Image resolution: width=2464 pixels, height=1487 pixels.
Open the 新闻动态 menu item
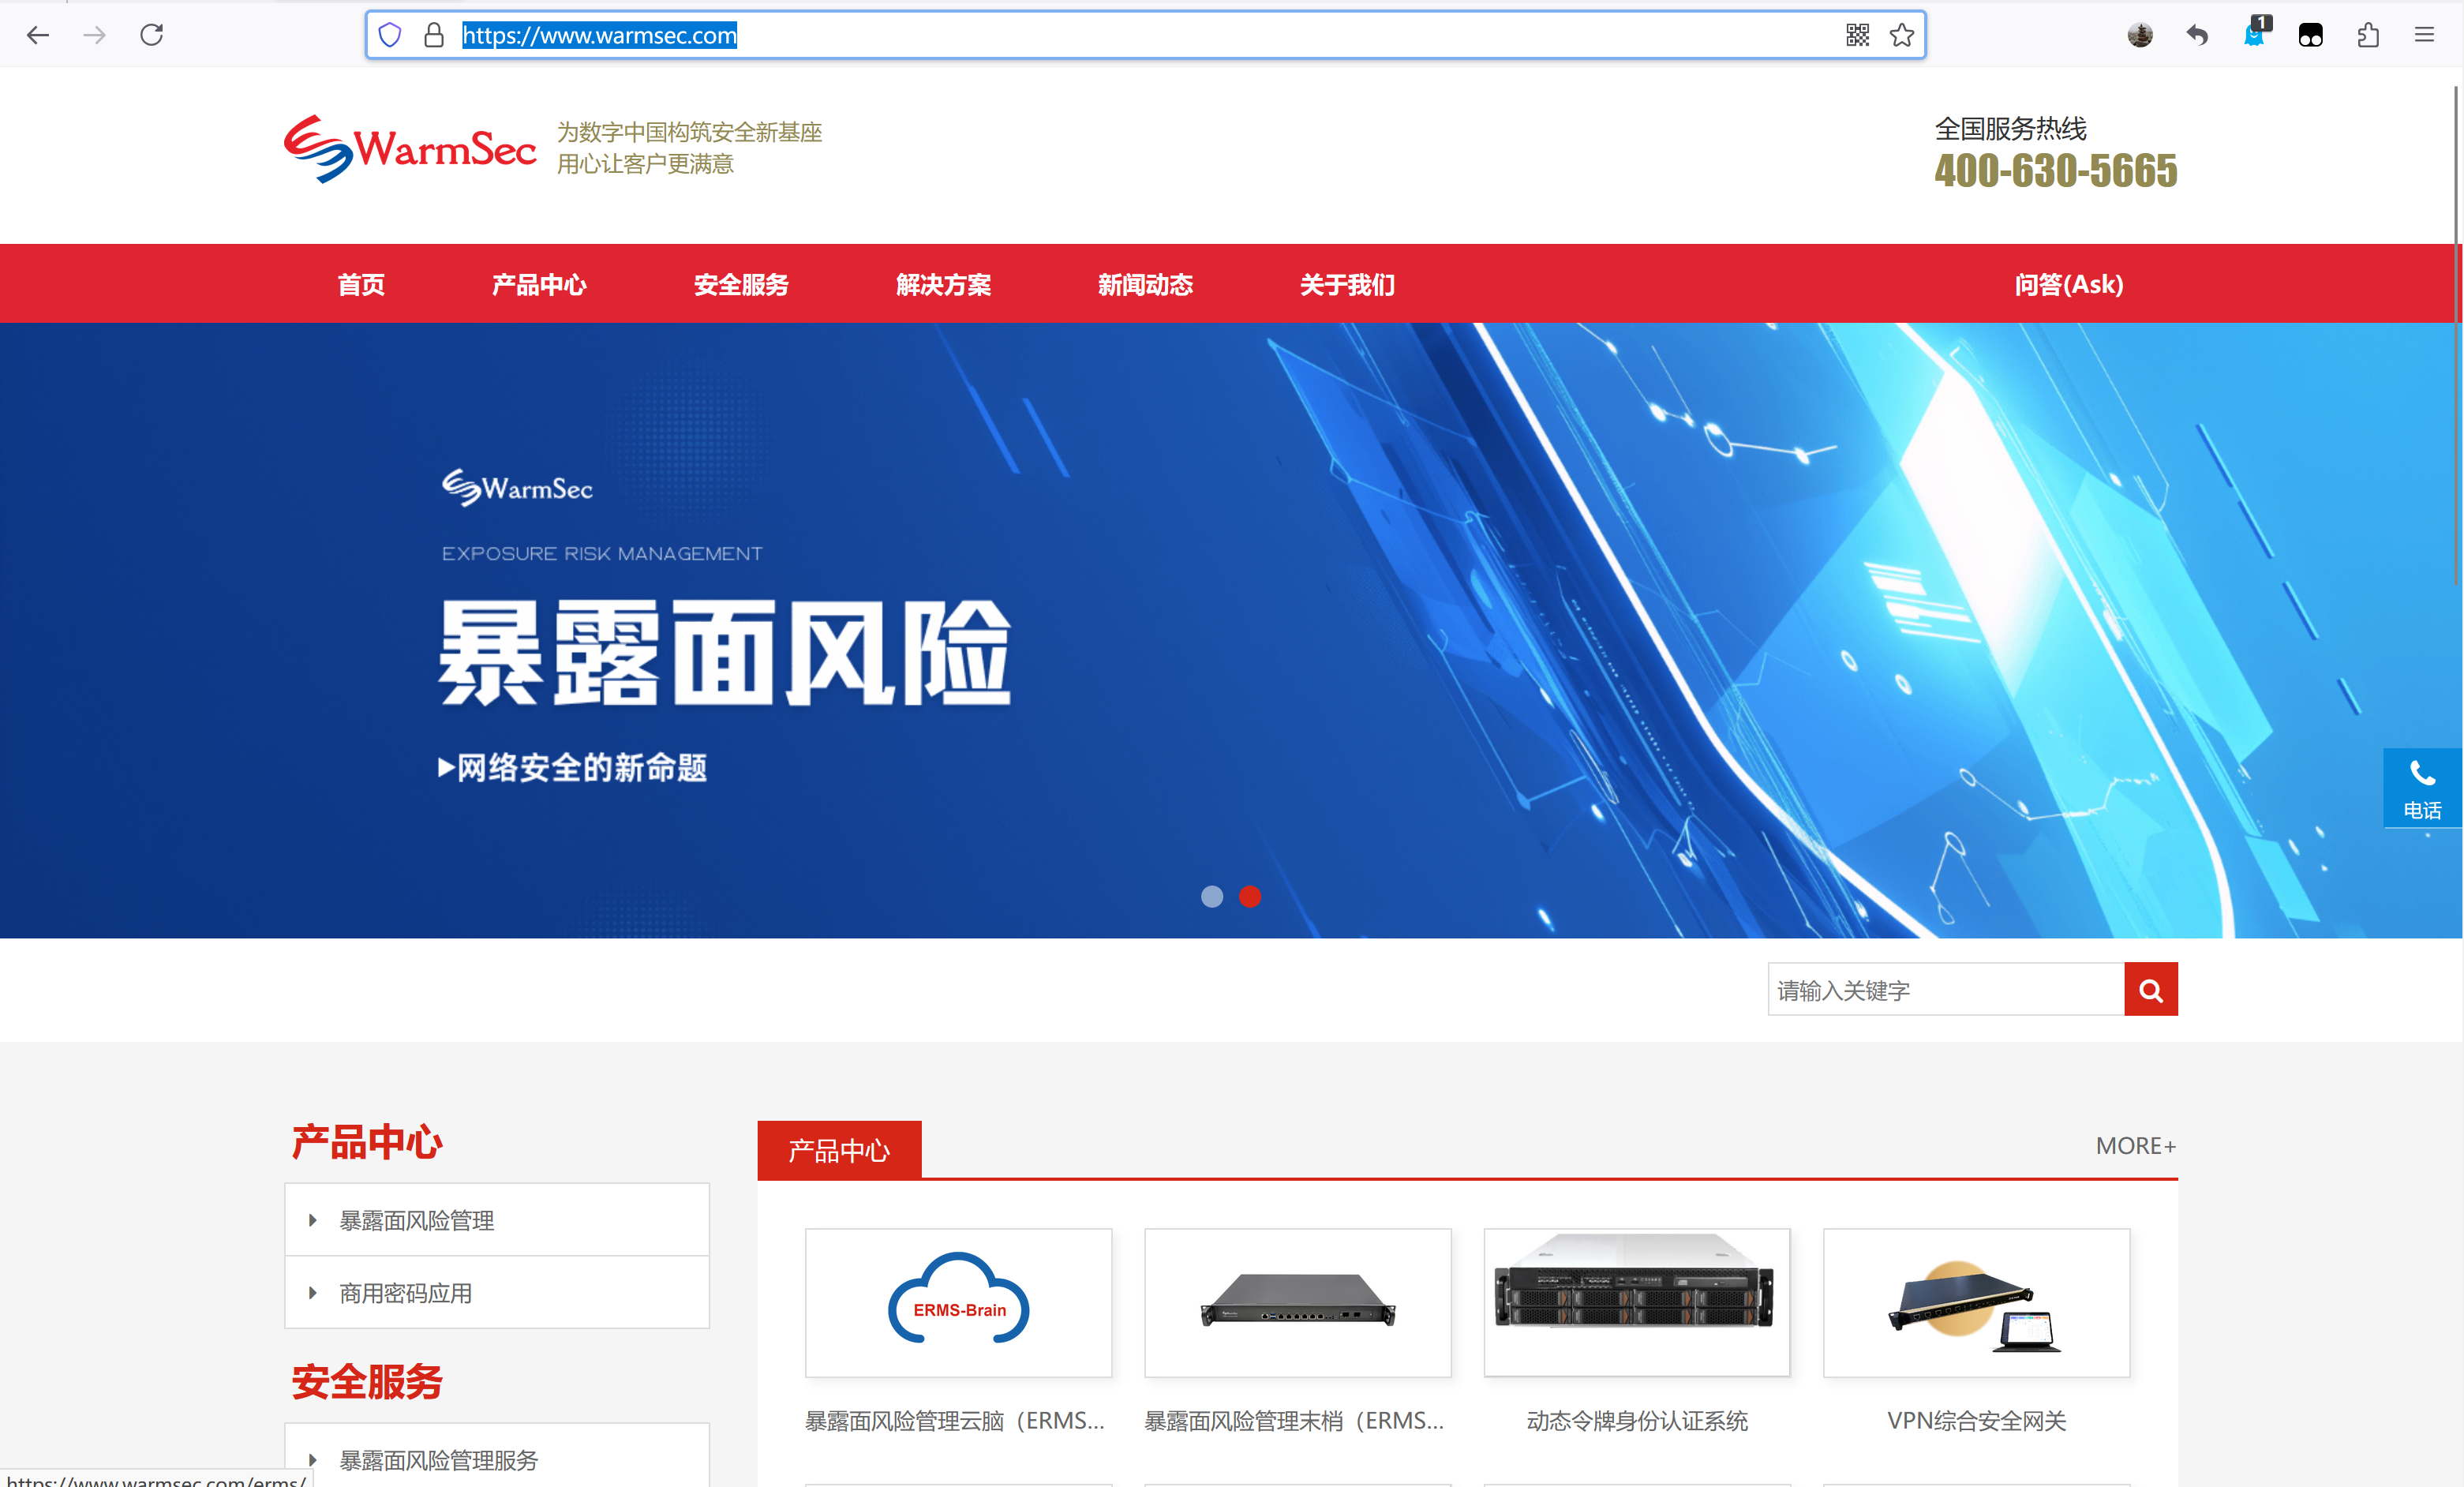1145,284
